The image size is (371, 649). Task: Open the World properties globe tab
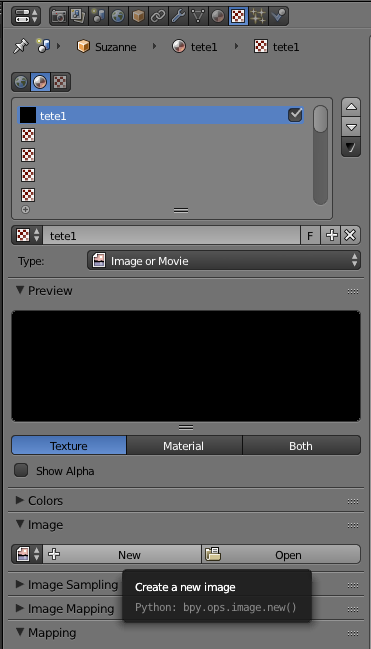coord(118,16)
